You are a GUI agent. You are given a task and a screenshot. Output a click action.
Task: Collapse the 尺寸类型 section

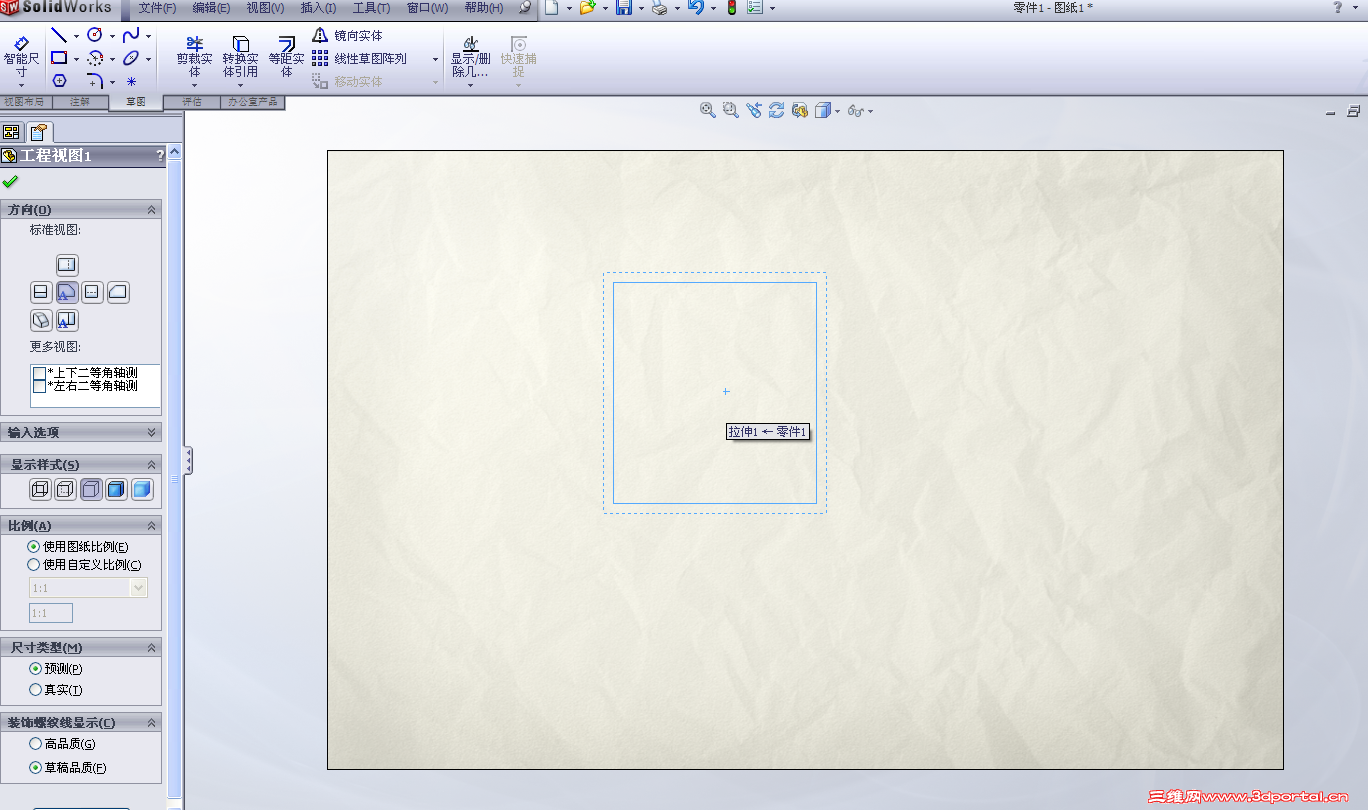coord(152,648)
